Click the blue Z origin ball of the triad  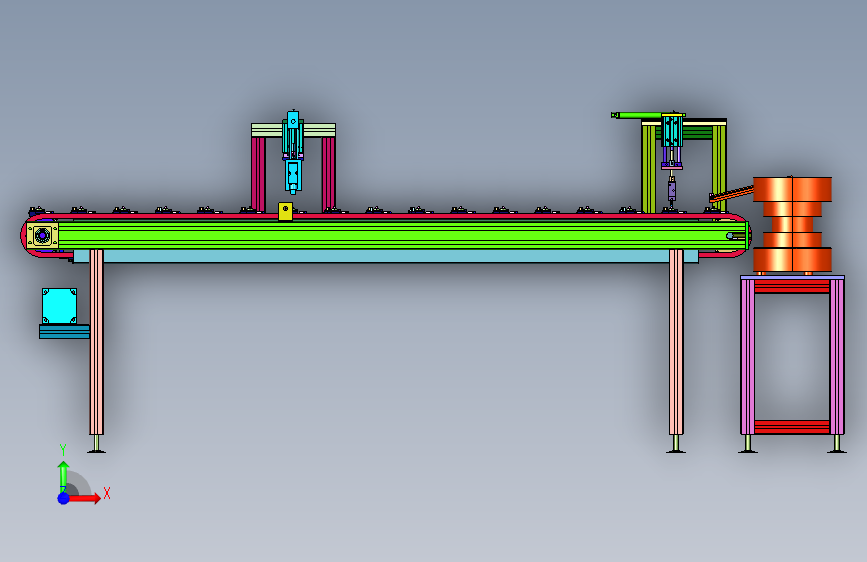[x=64, y=498]
